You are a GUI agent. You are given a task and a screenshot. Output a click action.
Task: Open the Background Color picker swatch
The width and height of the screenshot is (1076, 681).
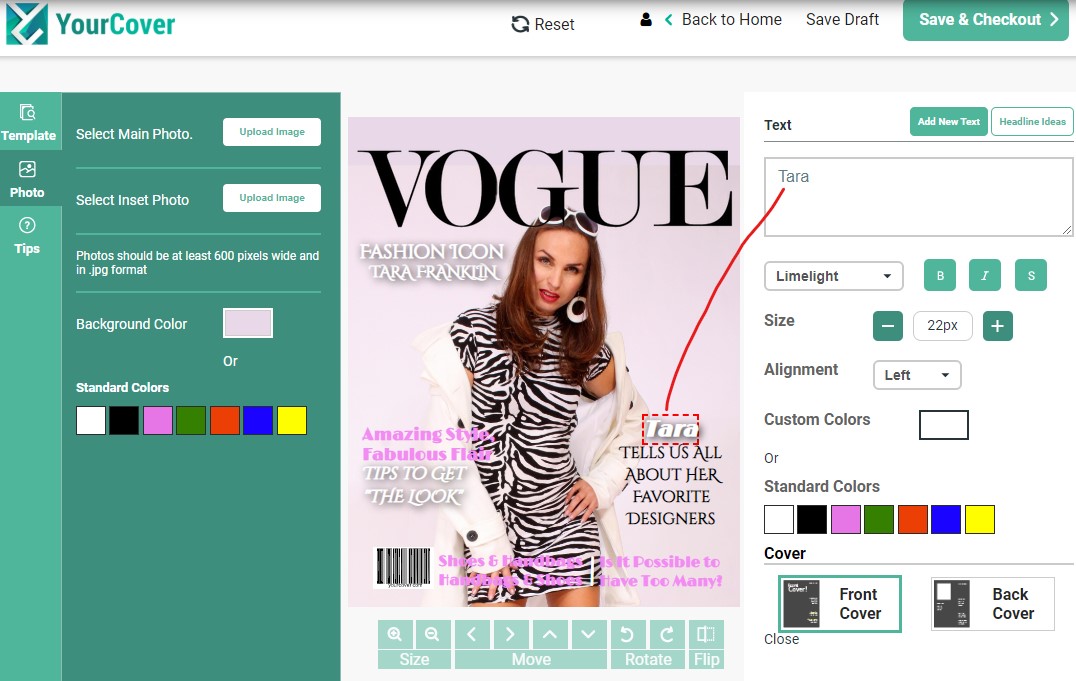(x=248, y=323)
